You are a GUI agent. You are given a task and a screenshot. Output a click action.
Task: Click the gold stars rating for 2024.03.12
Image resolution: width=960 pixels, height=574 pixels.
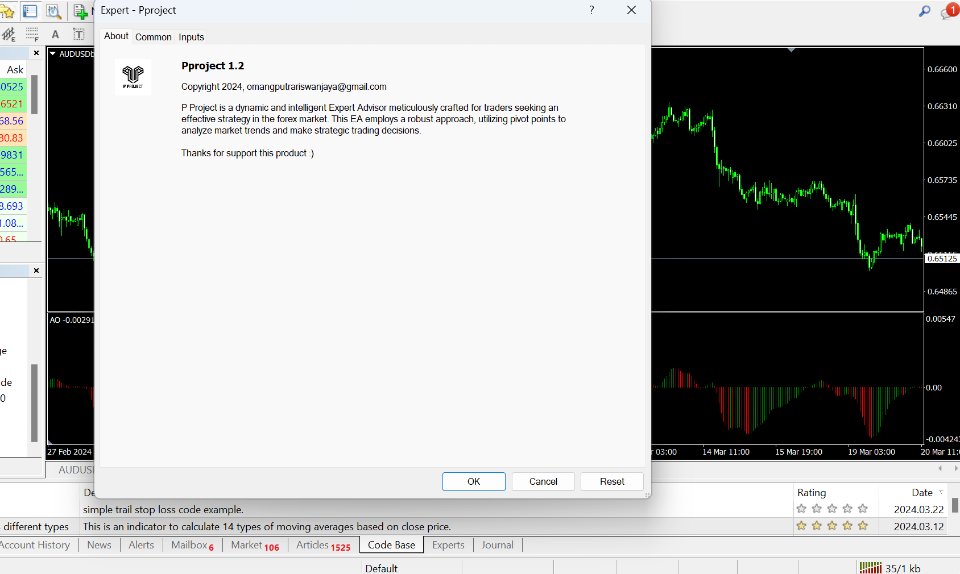832,526
